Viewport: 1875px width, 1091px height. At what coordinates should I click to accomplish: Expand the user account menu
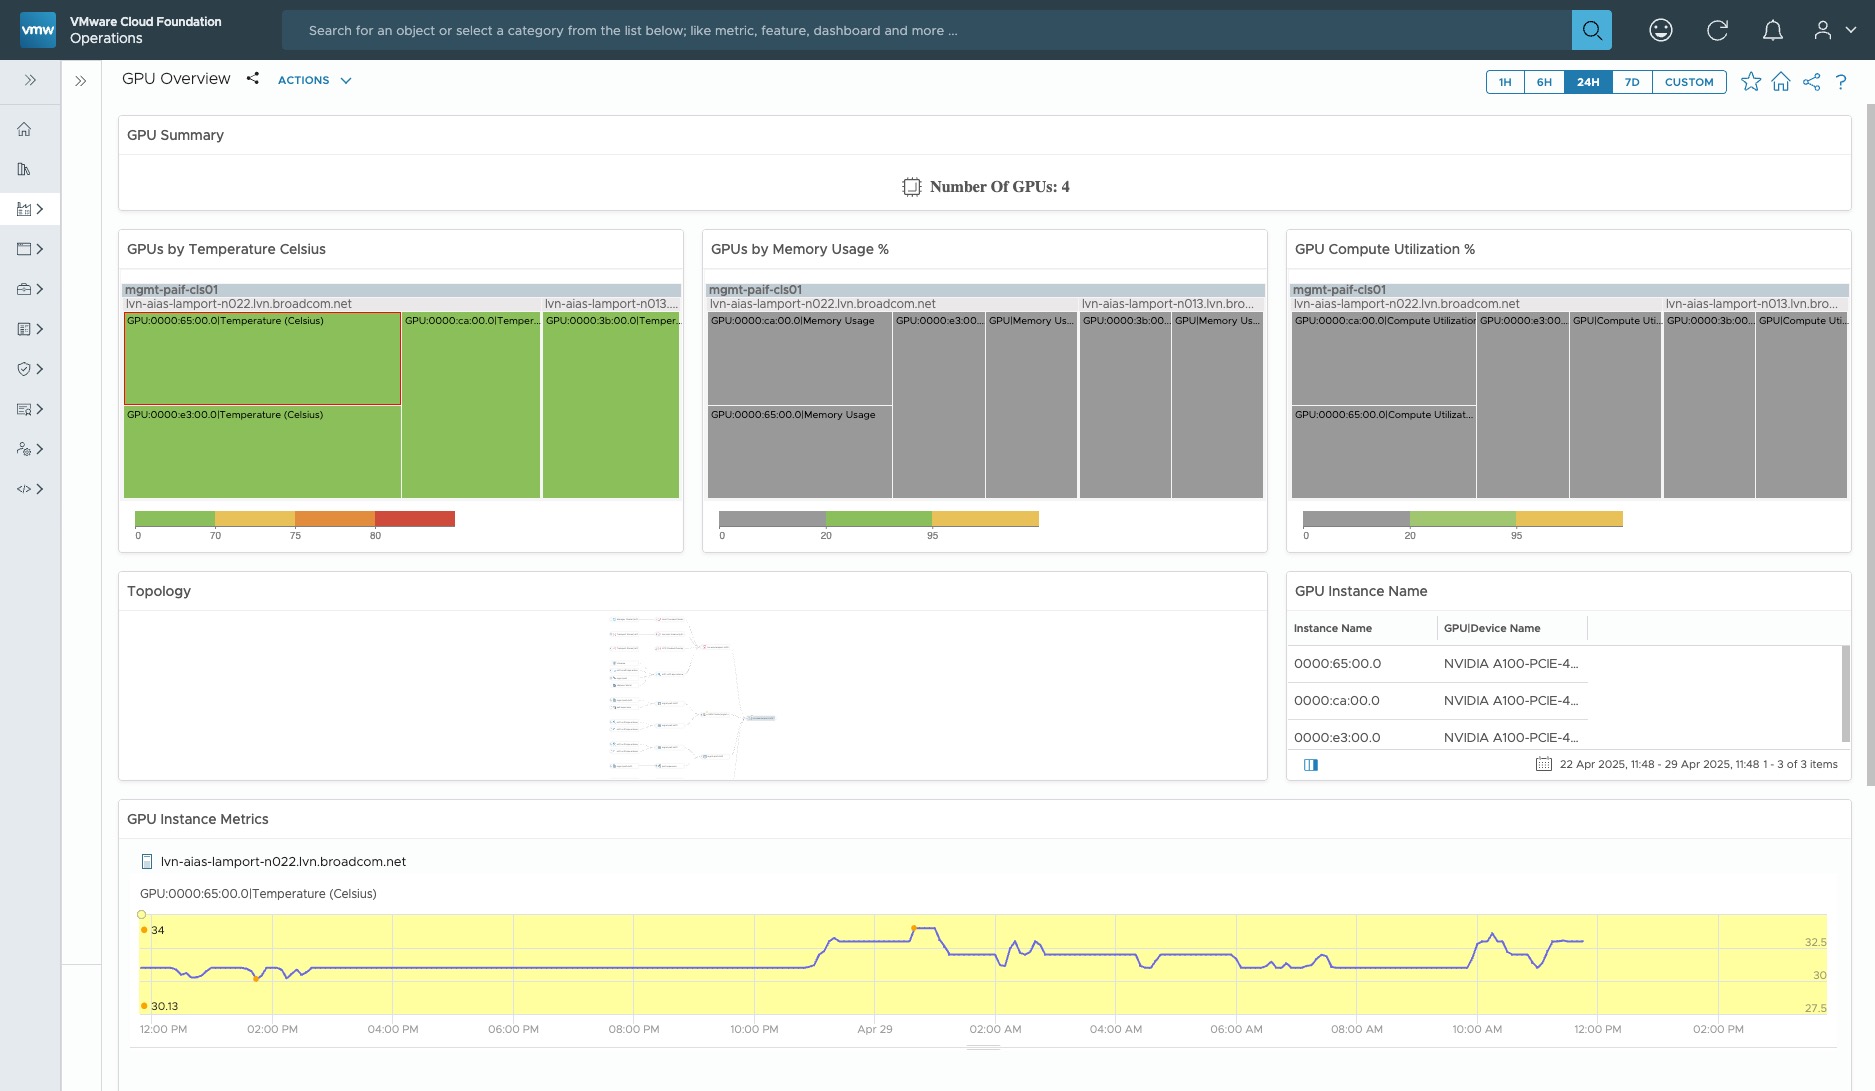[x=1834, y=30]
